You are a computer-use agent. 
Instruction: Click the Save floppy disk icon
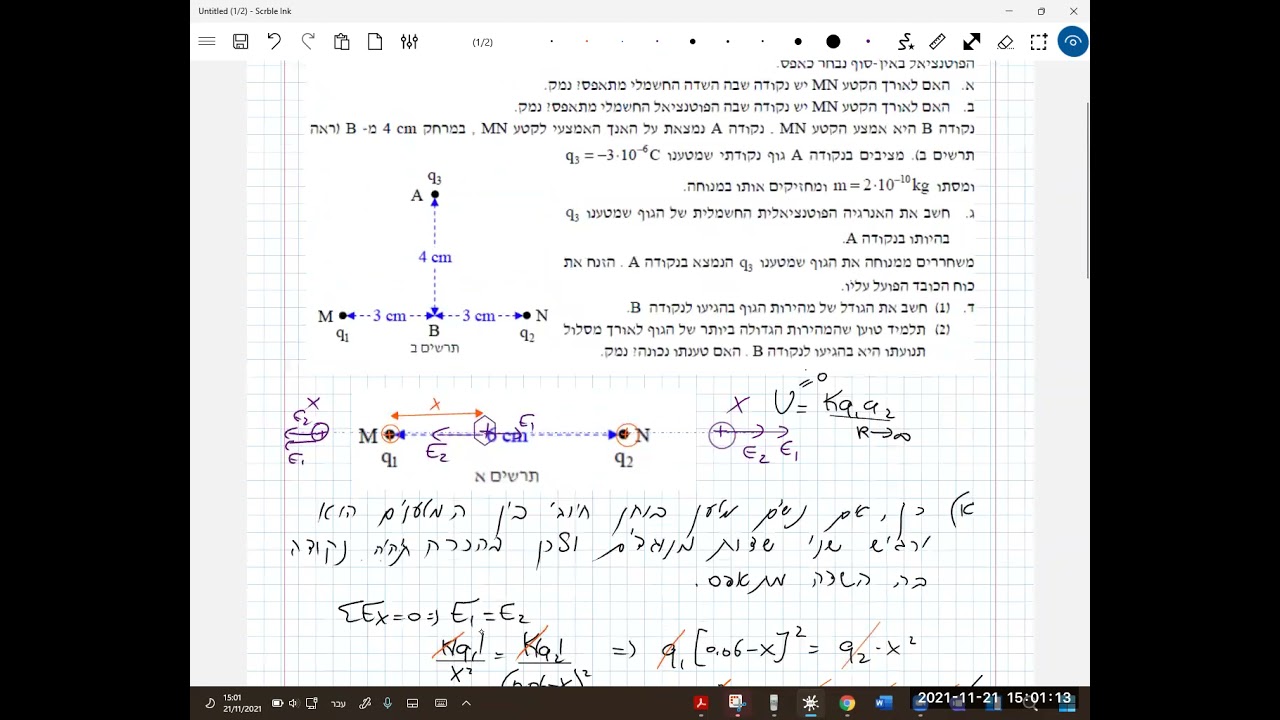pyautogui.click(x=240, y=42)
